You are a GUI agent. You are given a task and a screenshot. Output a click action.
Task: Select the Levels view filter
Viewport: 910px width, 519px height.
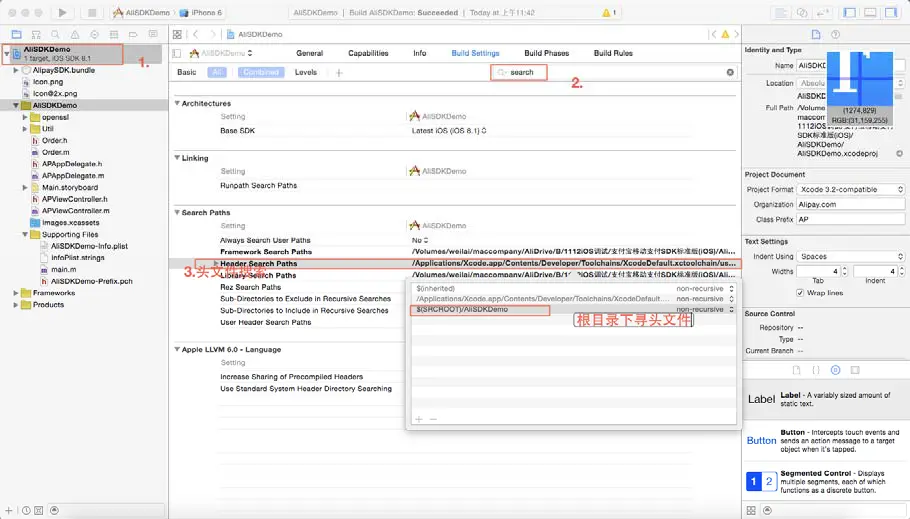(306, 72)
